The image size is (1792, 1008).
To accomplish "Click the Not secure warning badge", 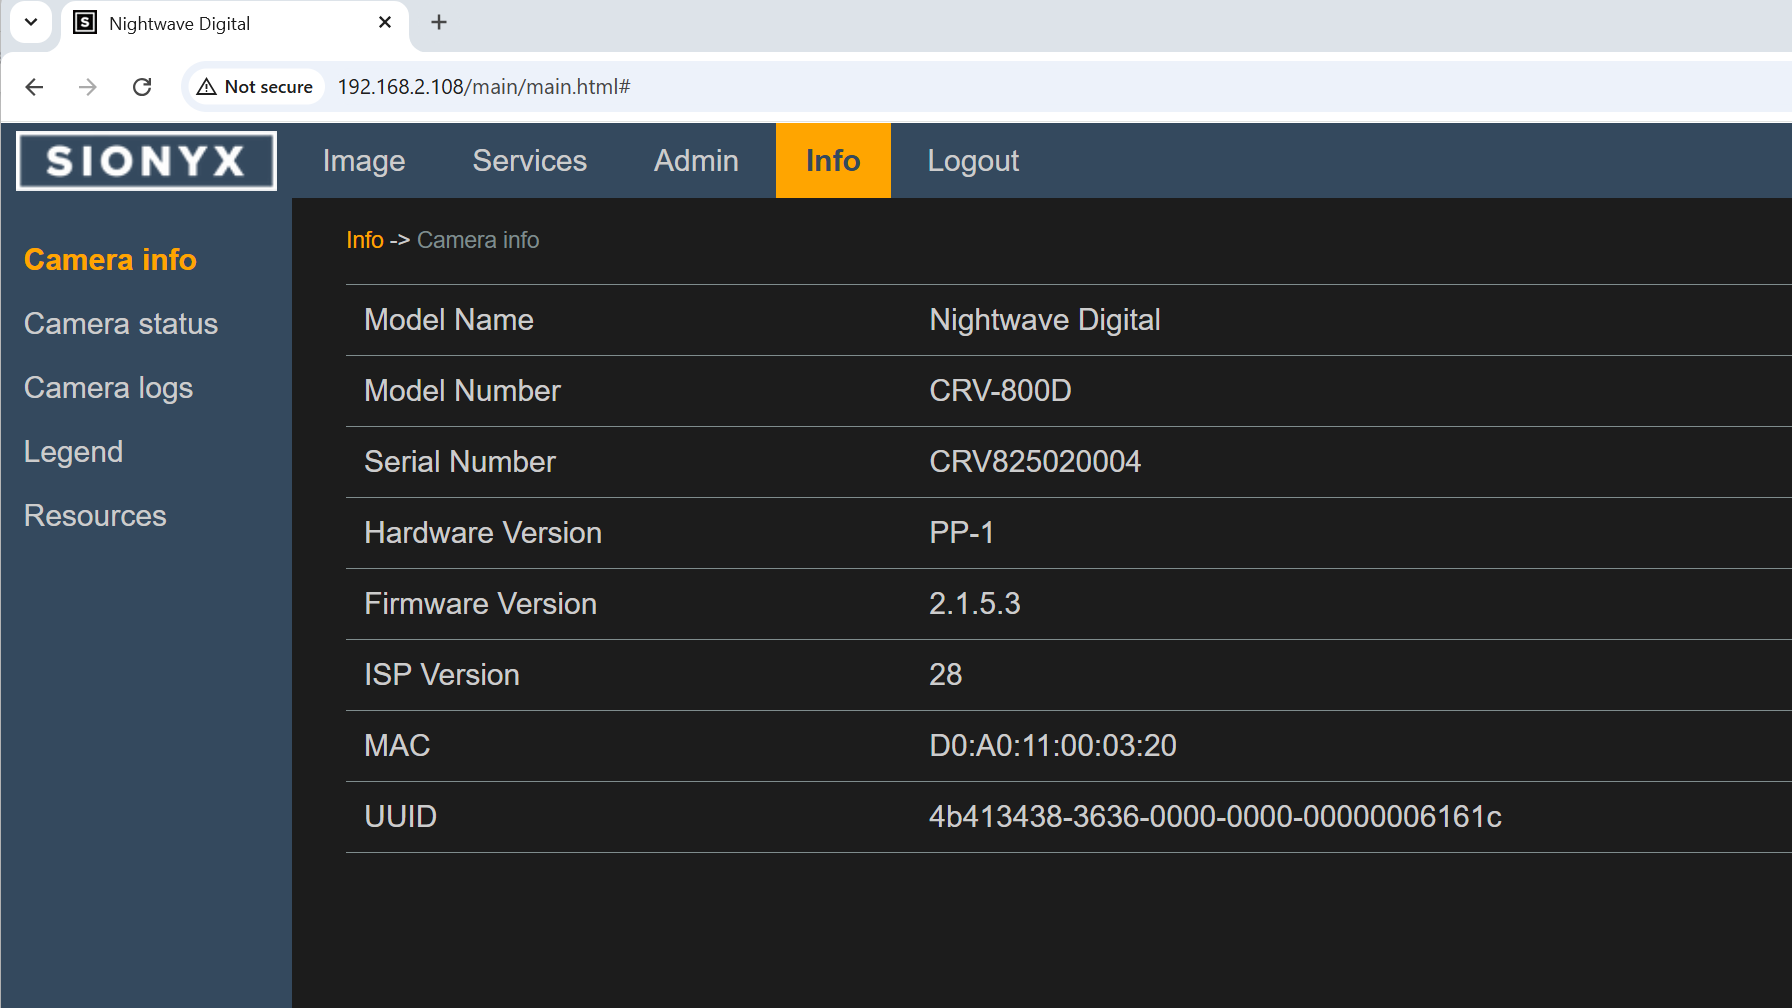I will 256,87.
